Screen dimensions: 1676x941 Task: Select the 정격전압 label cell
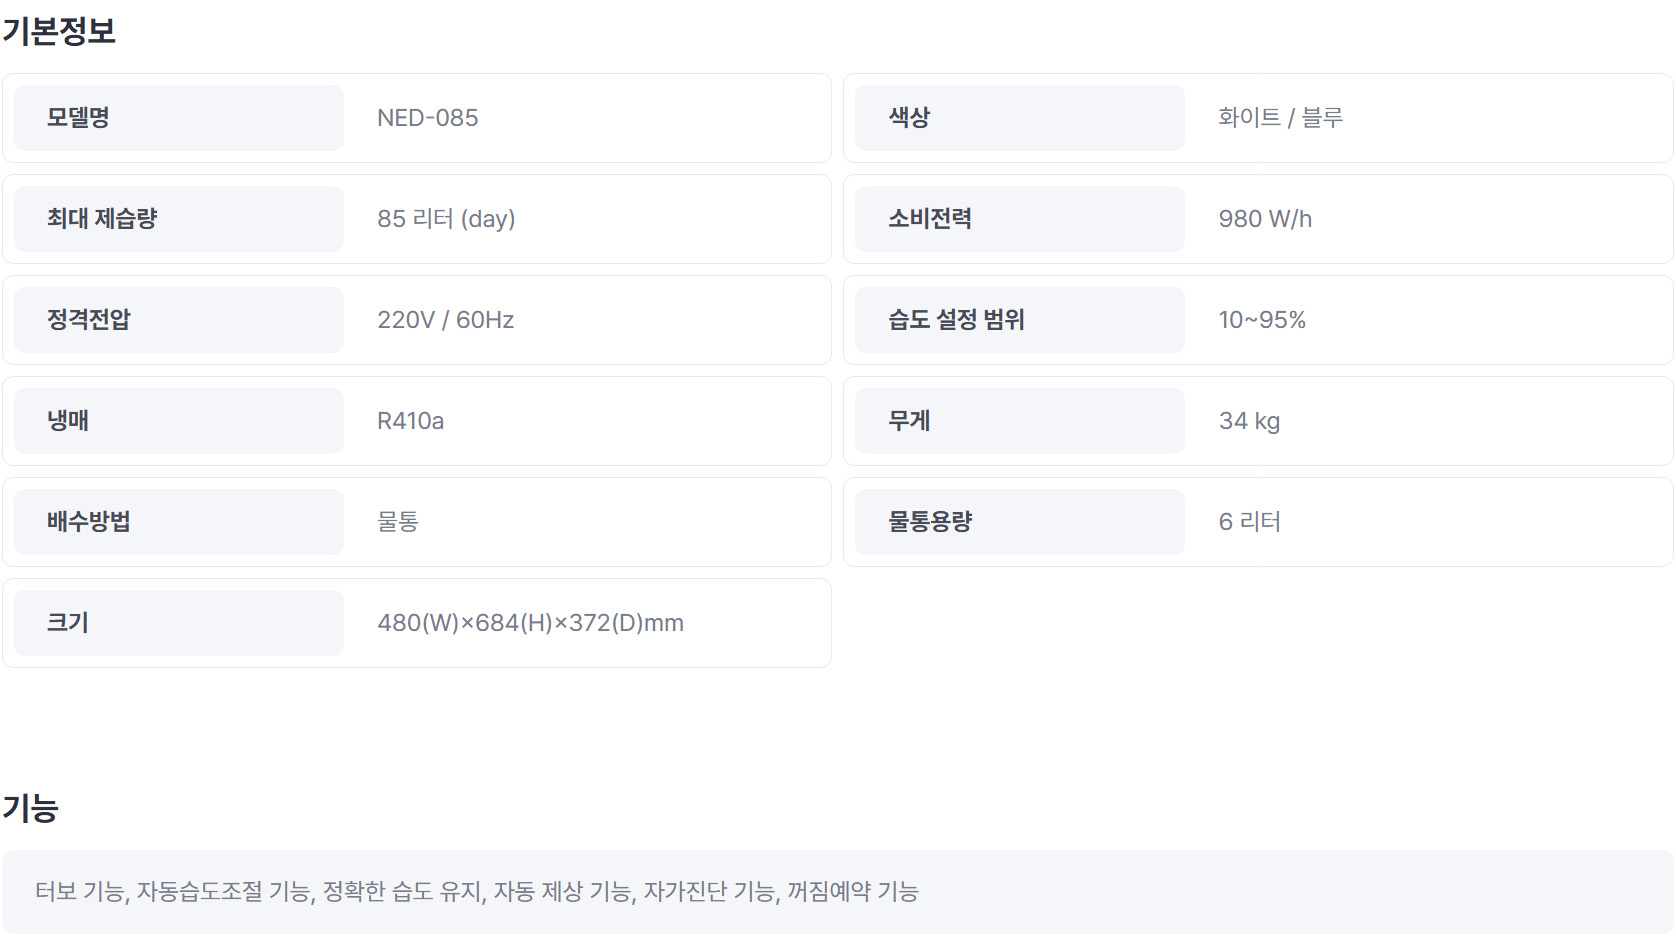point(179,320)
